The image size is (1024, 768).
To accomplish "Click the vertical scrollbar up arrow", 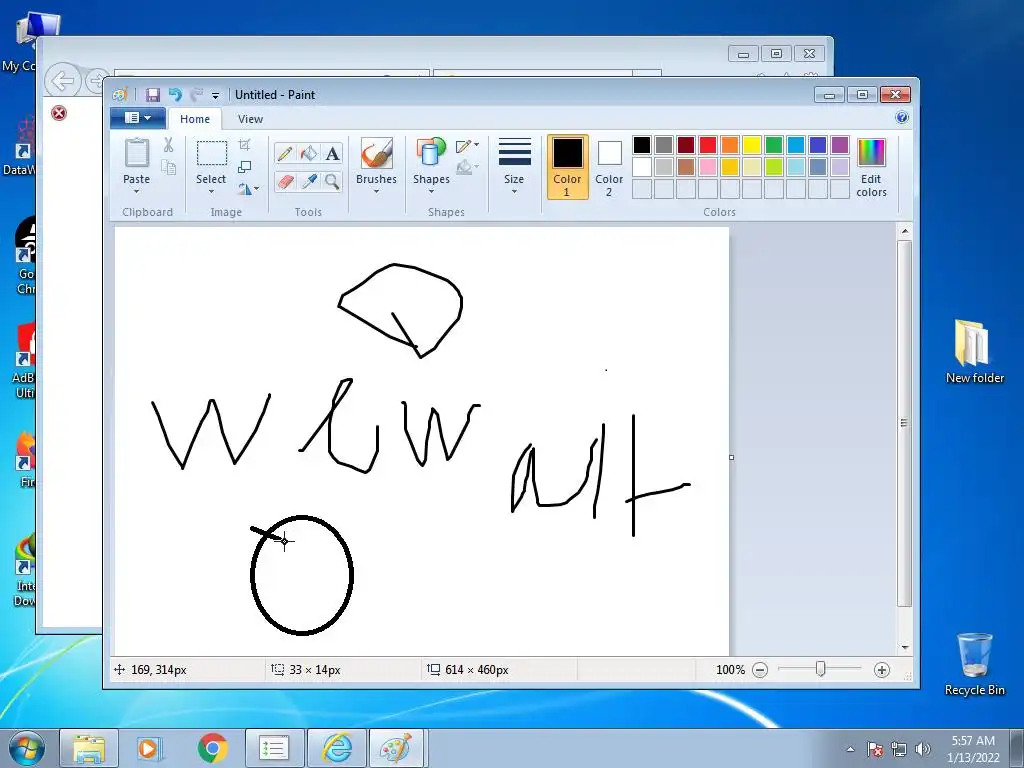I will tap(904, 231).
